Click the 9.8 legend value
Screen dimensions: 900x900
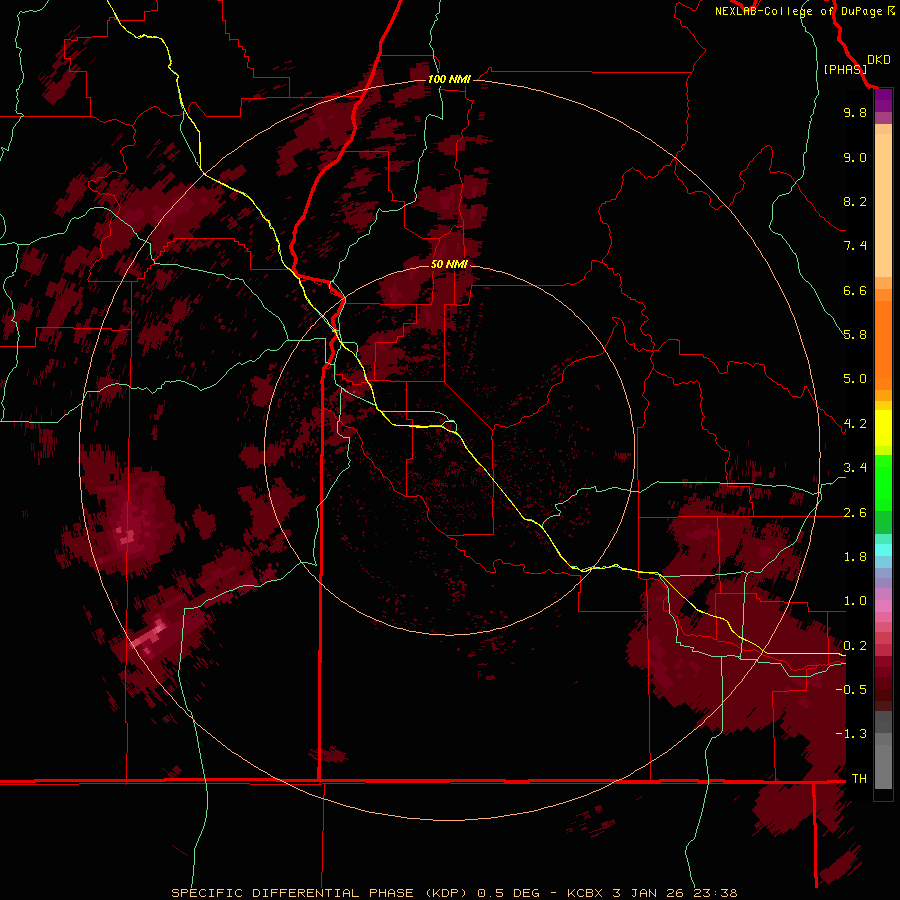855,112
